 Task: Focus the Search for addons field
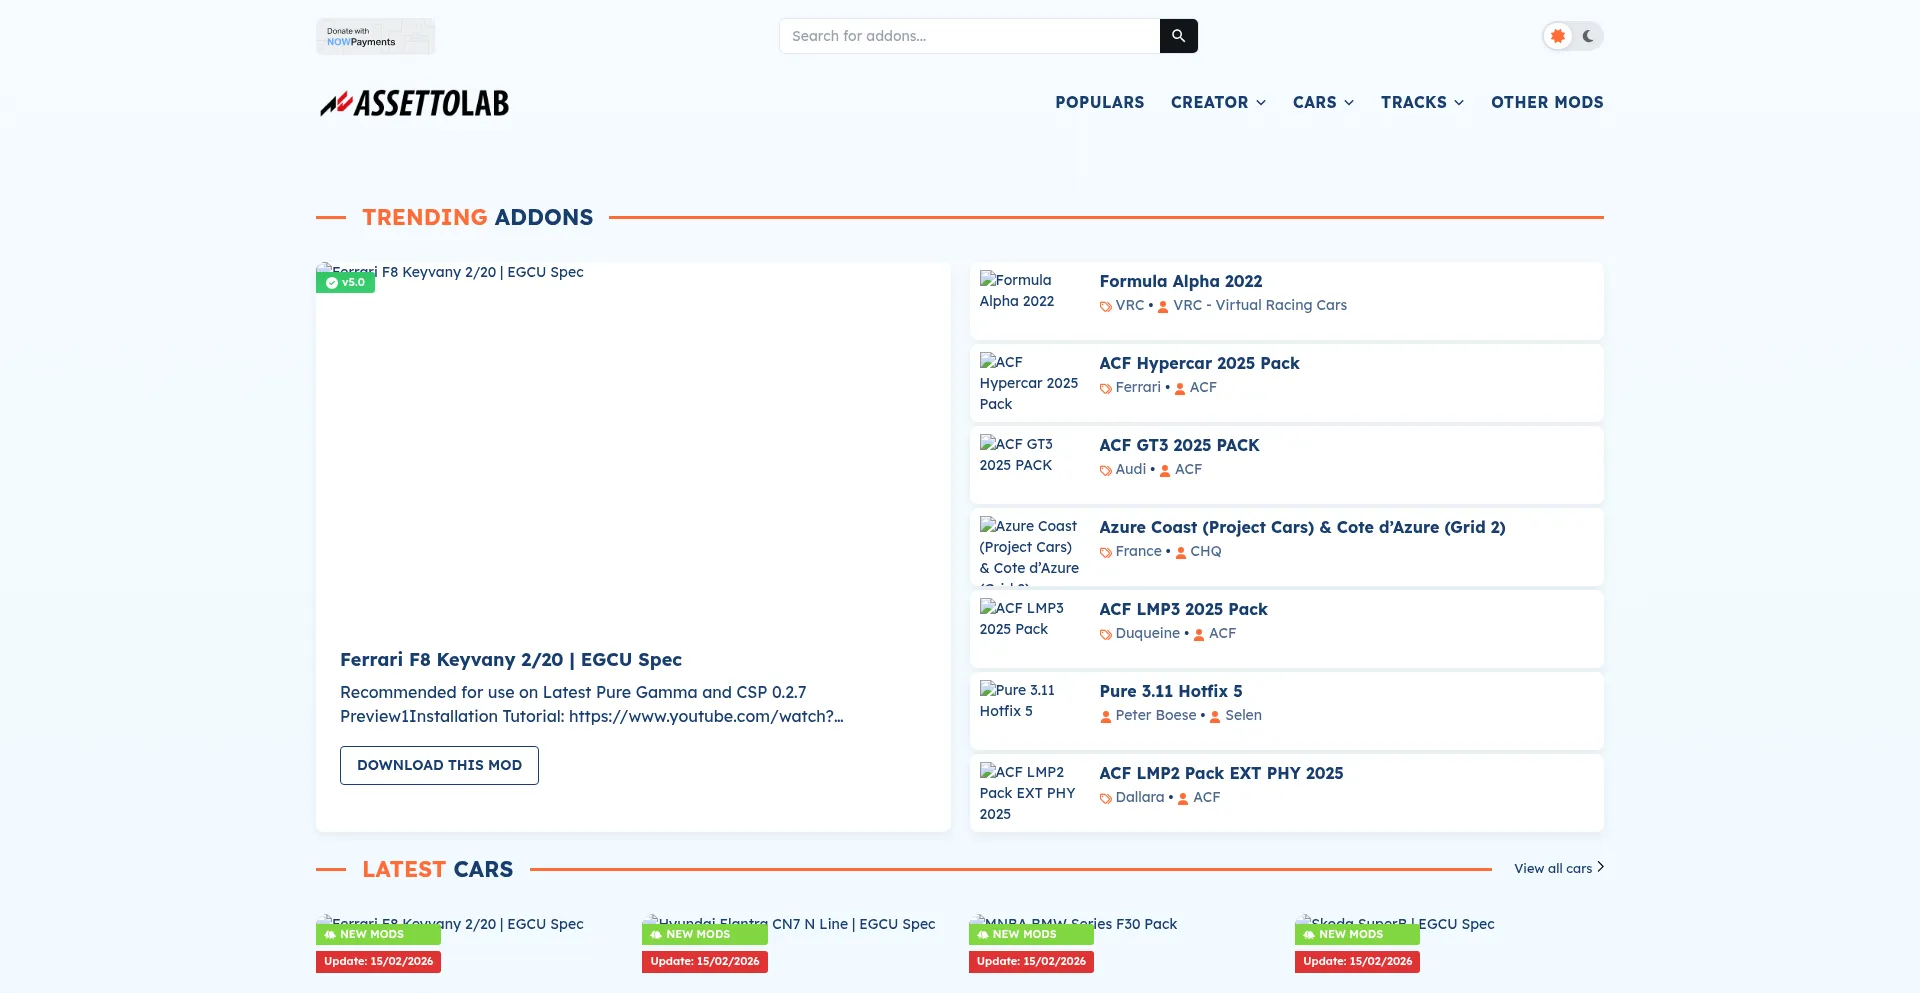coord(969,36)
